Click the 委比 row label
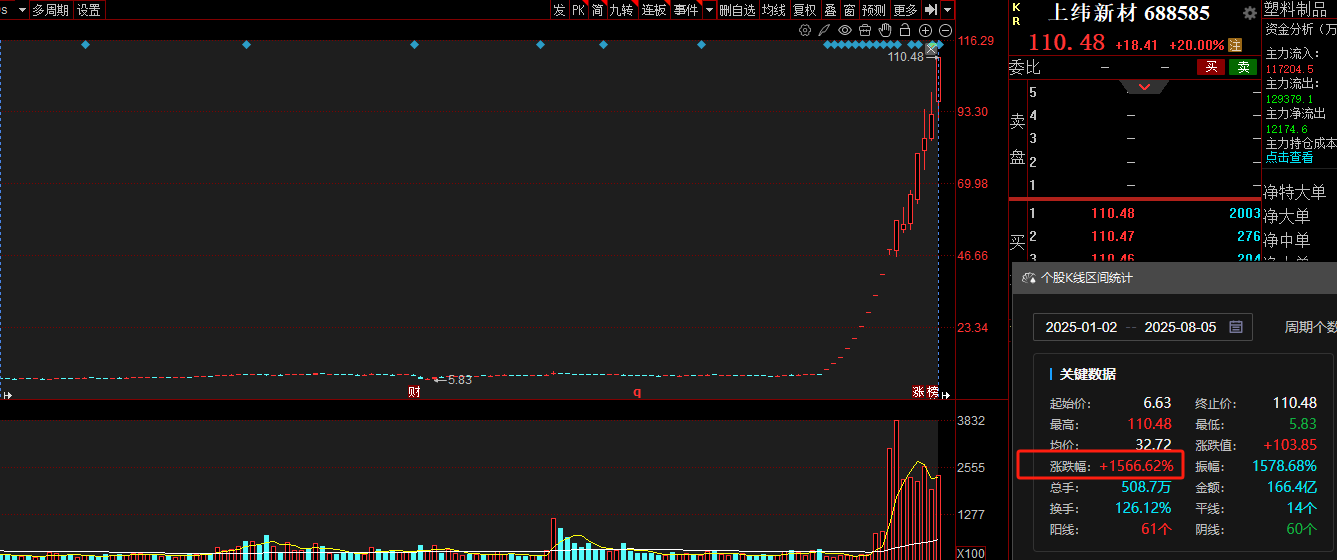 1024,67
